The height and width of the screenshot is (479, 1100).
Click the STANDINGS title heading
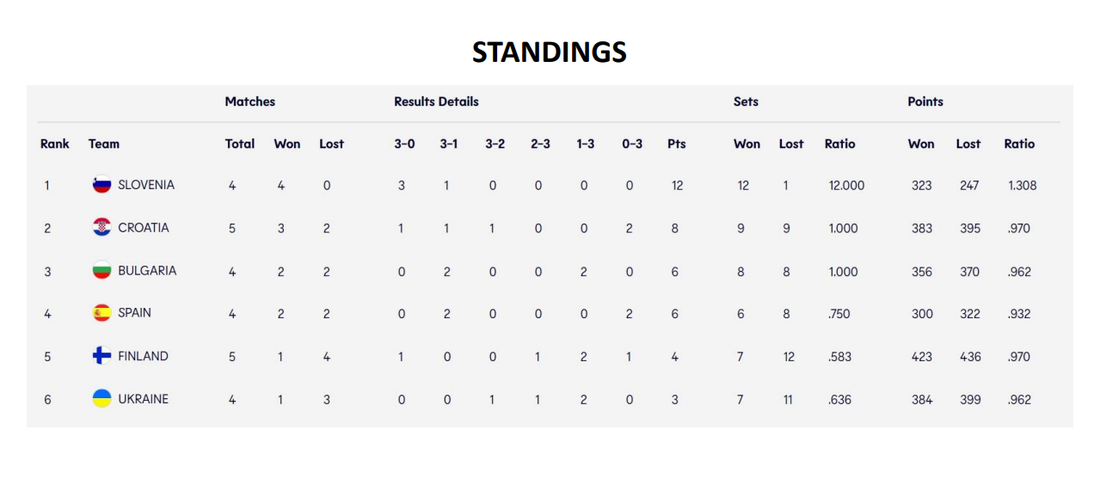tap(549, 52)
